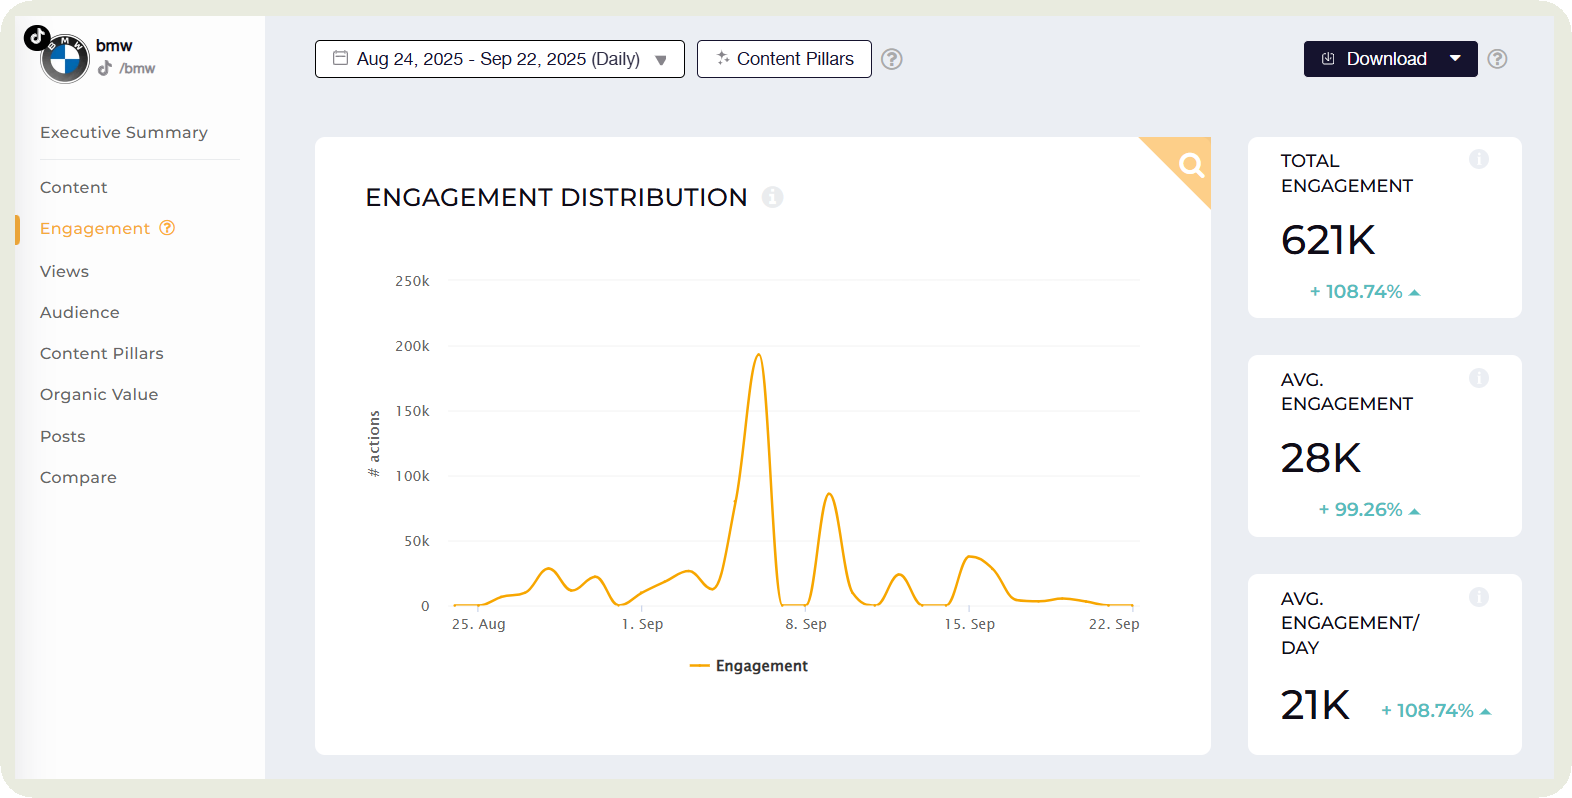The height and width of the screenshot is (798, 1572).
Task: Click the magnifier icon on chart corner
Action: coord(1190,164)
